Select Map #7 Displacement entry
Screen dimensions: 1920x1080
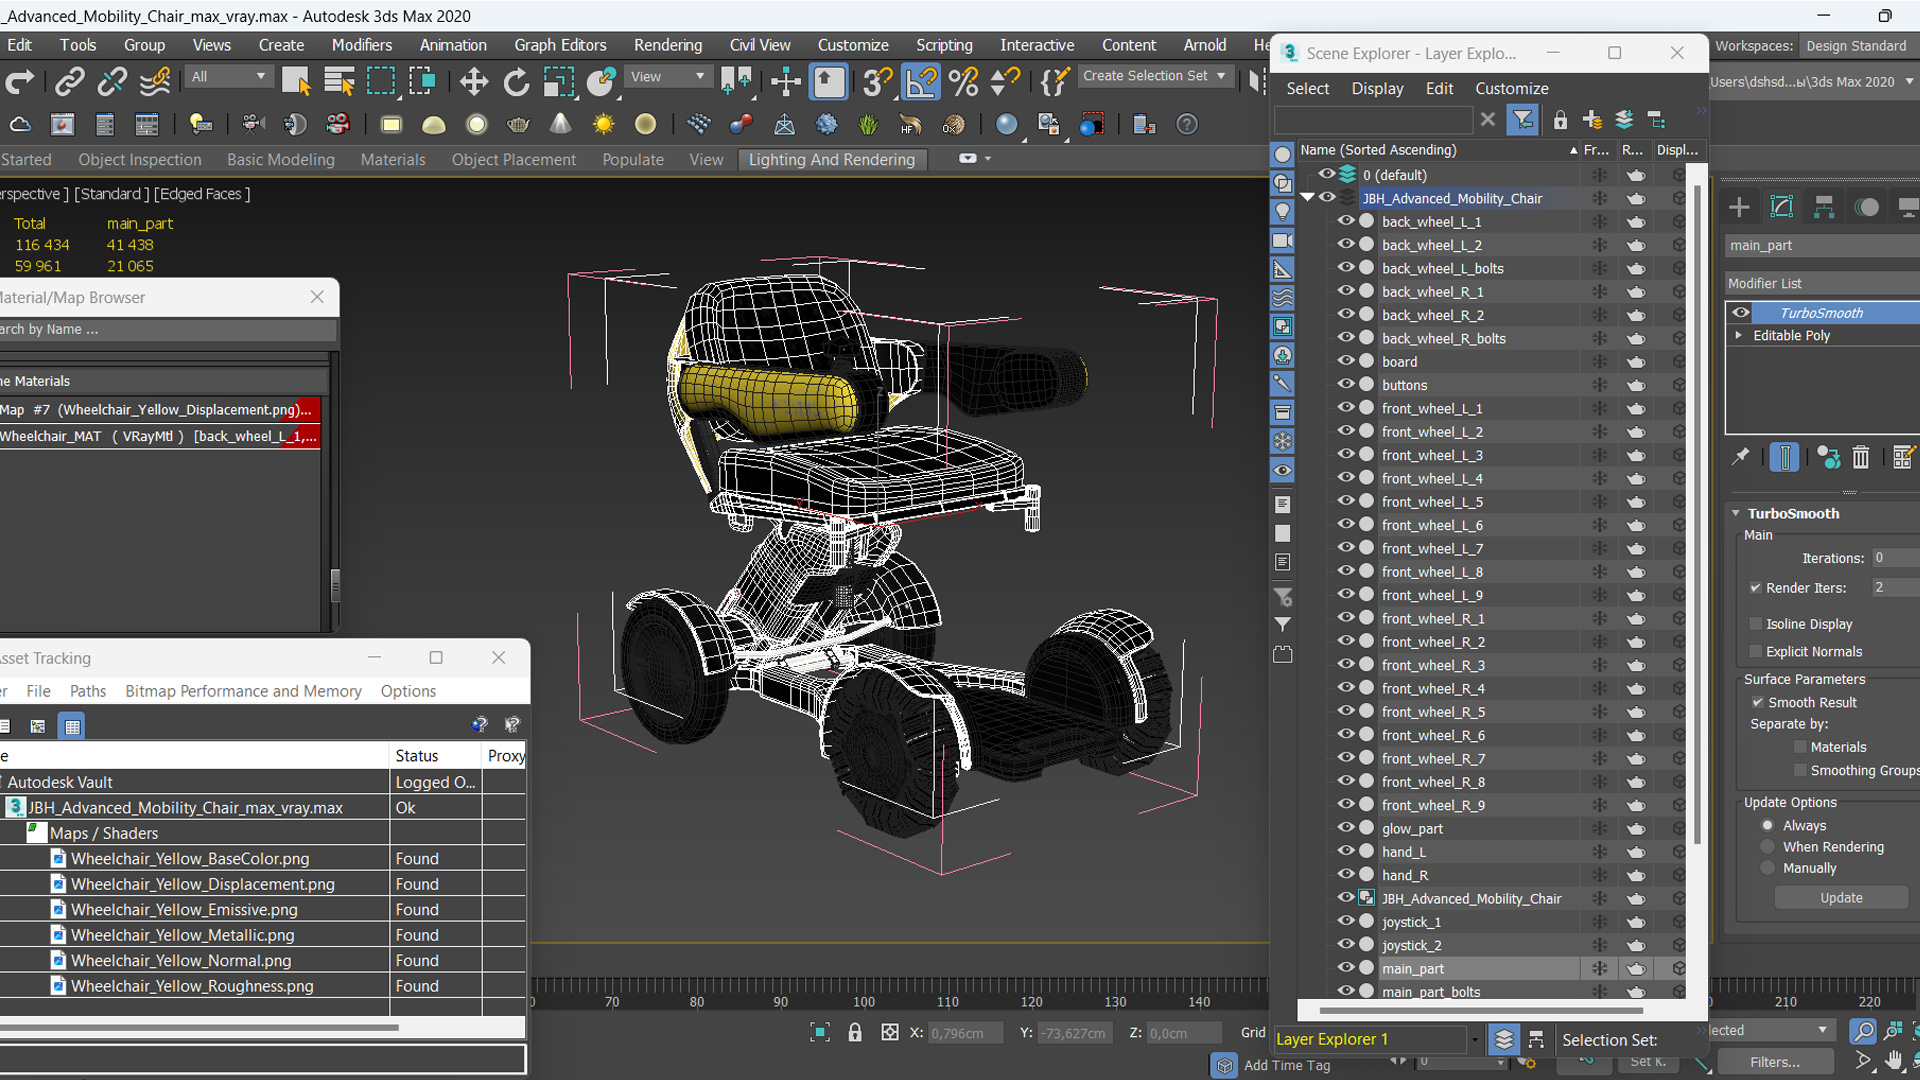tap(160, 410)
